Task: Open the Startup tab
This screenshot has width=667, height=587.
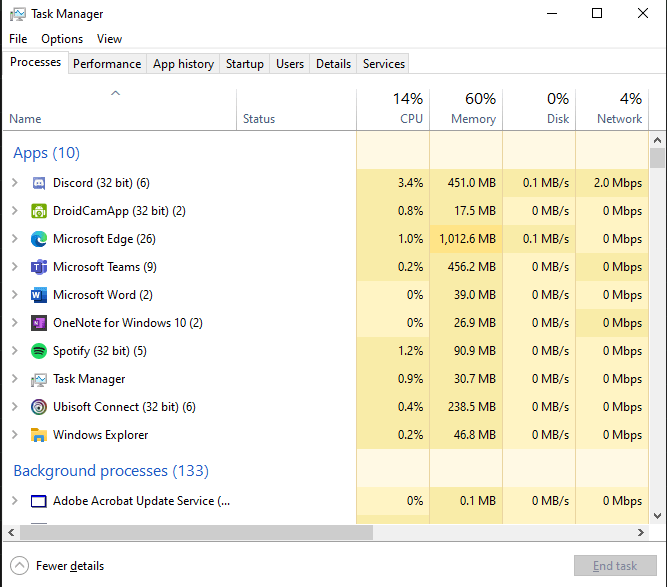Action: 245,64
